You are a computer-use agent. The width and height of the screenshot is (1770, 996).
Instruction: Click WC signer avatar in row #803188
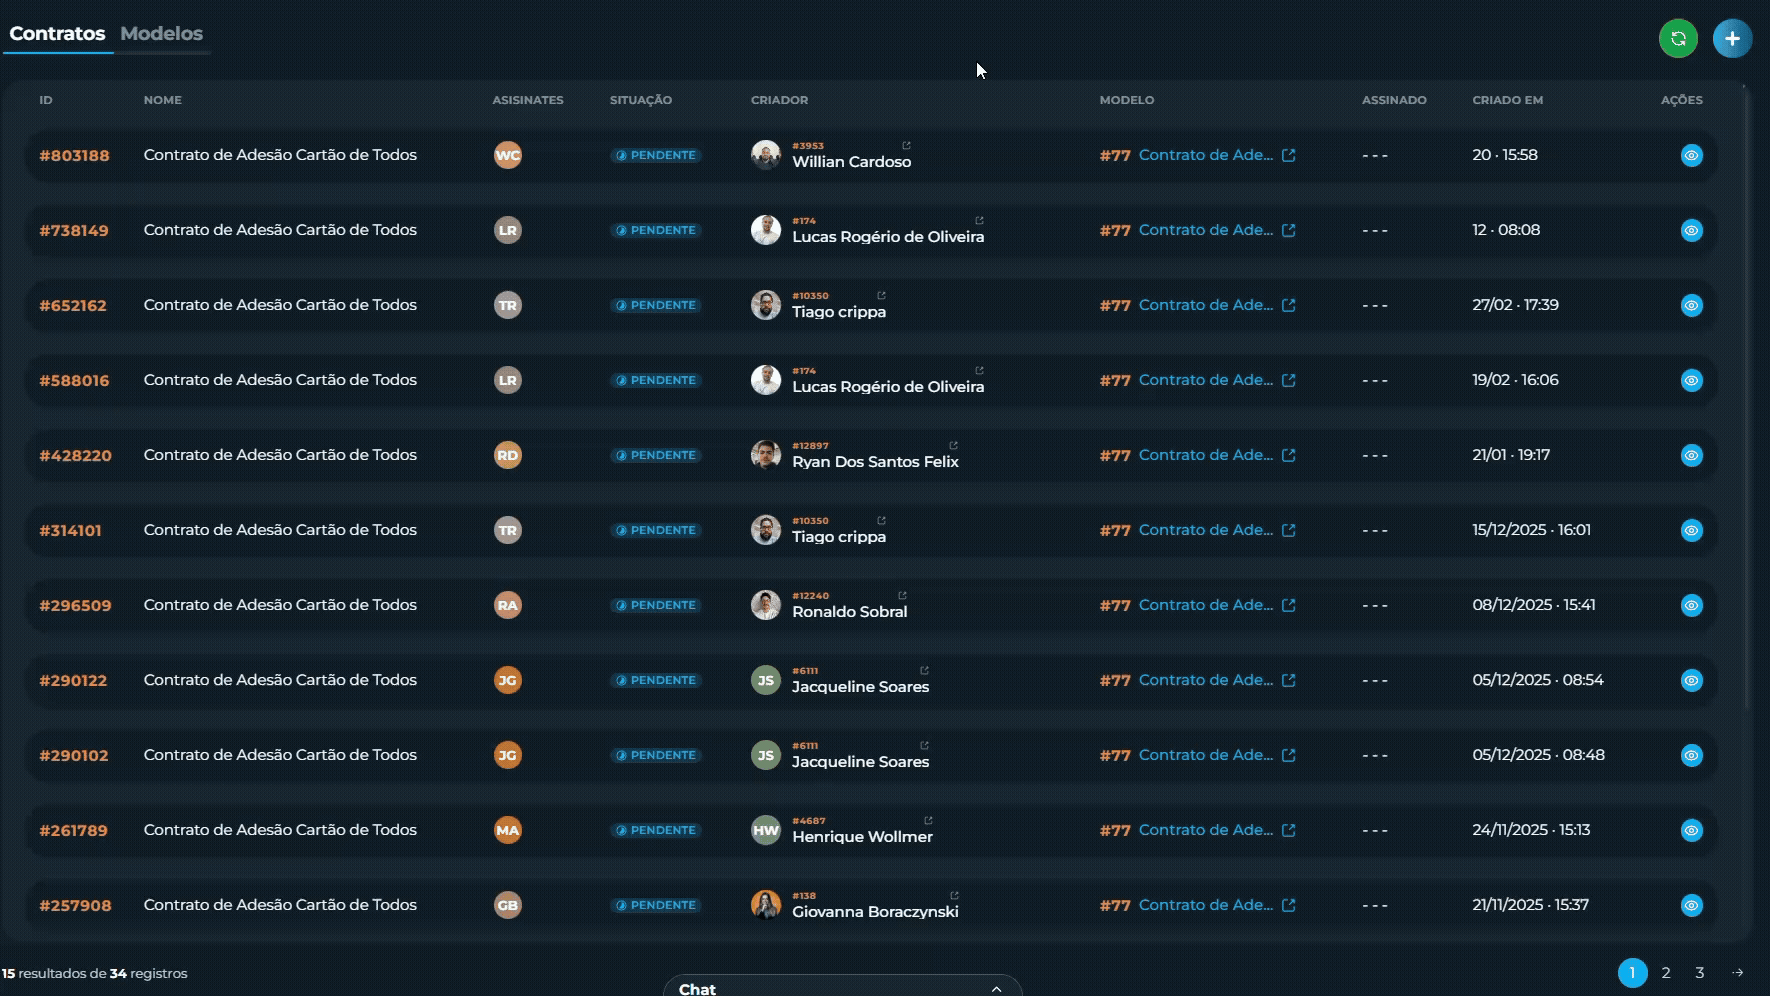508,155
